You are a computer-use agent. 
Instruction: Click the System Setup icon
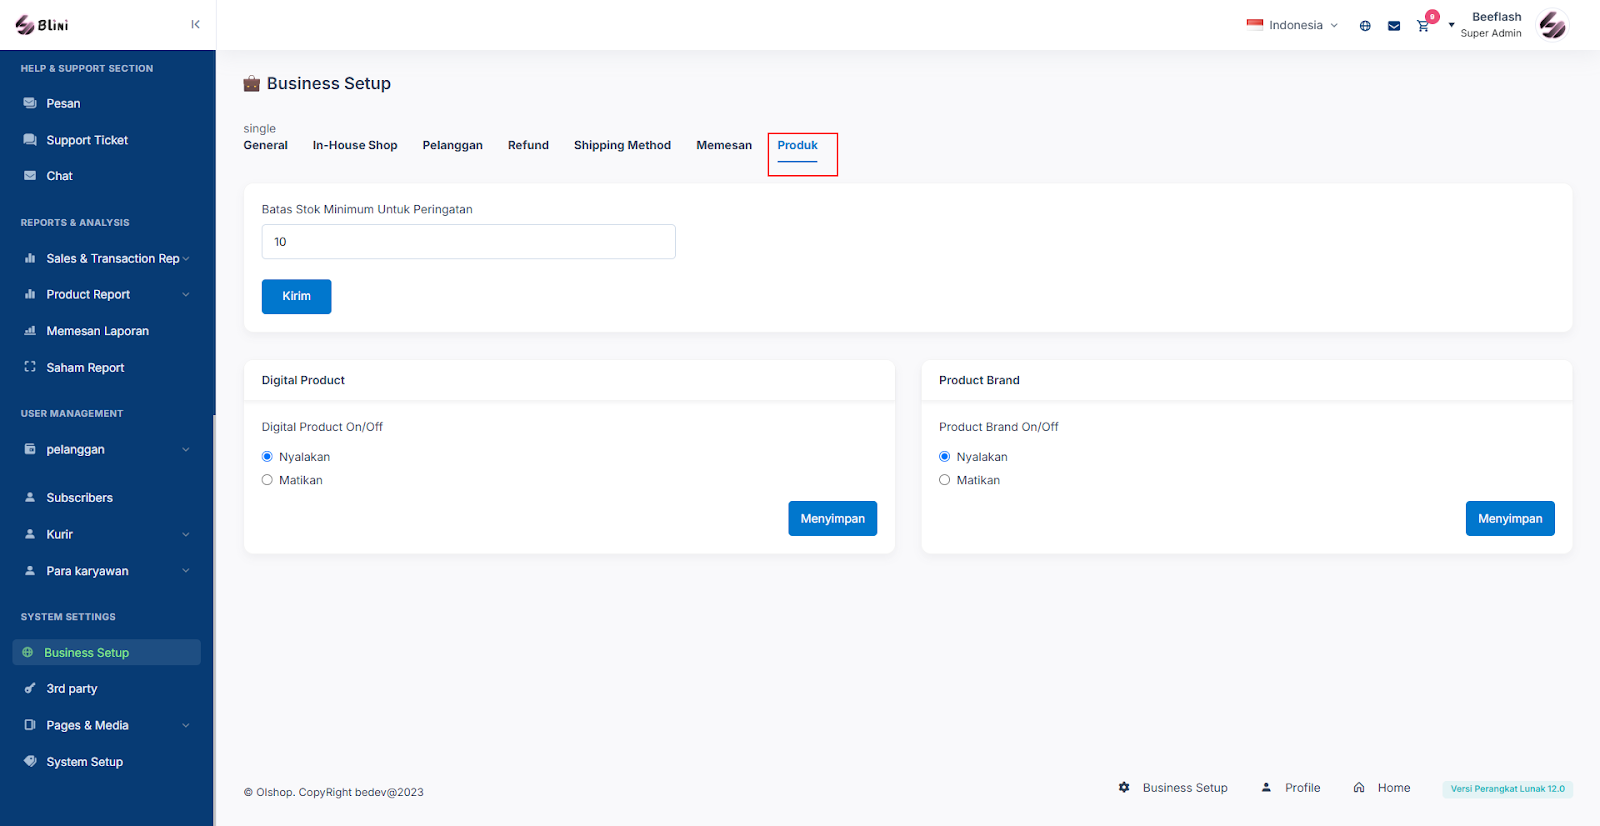pyautogui.click(x=30, y=761)
